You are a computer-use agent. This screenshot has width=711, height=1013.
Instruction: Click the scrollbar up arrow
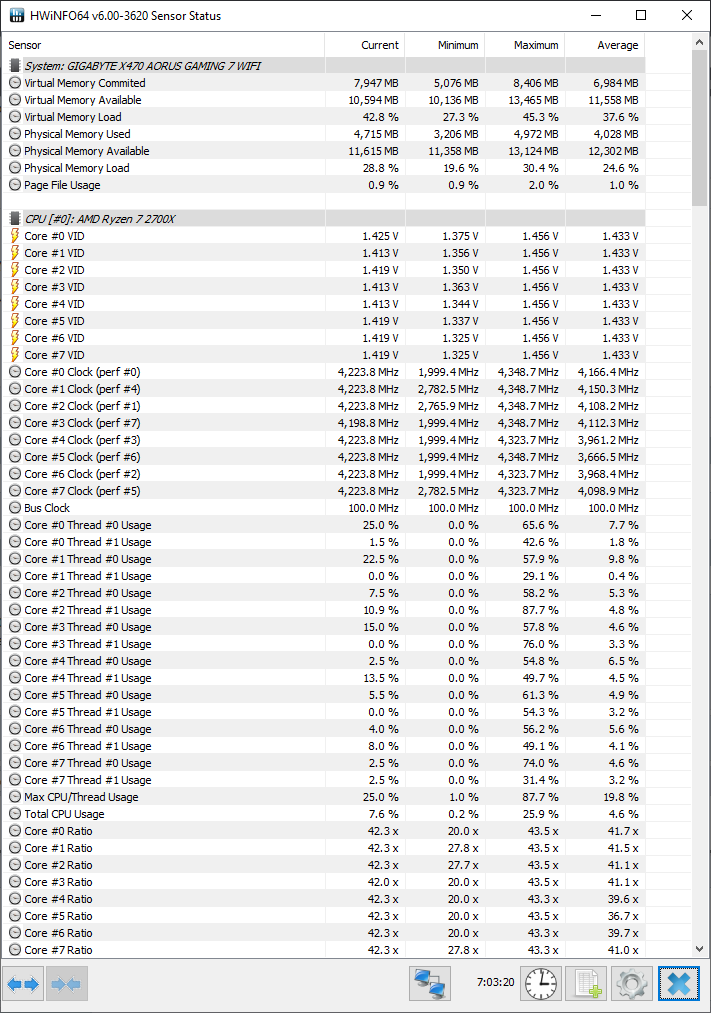[x=700, y=40]
